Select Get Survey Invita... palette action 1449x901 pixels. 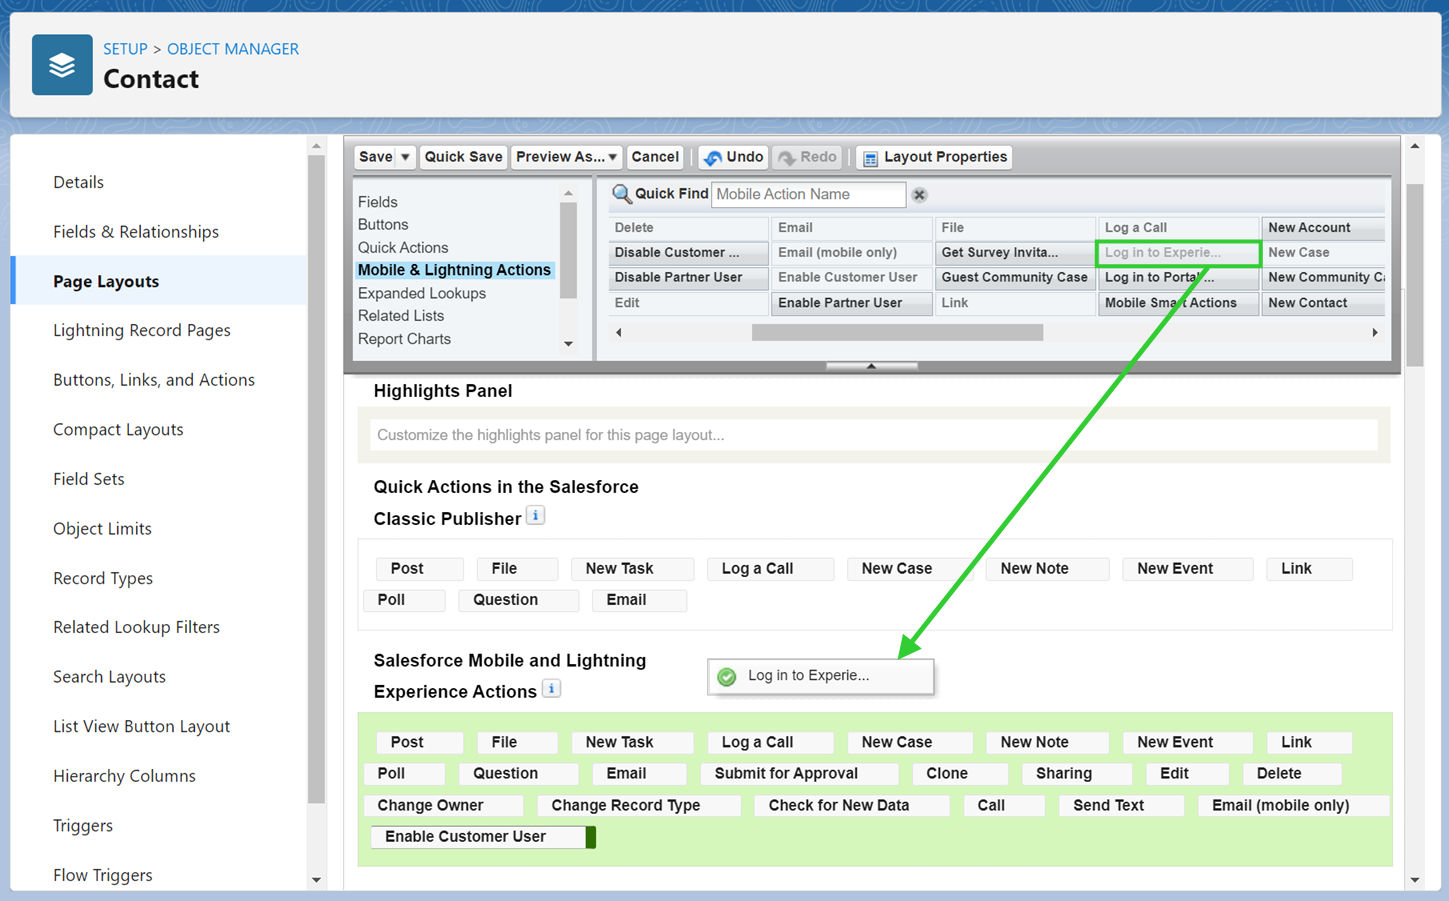point(1014,253)
